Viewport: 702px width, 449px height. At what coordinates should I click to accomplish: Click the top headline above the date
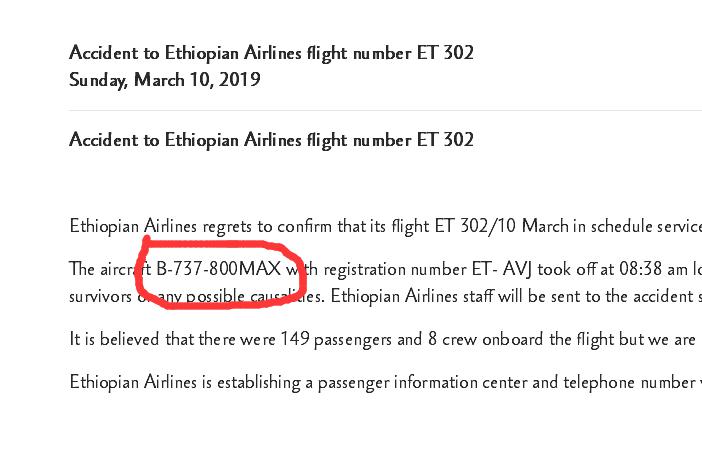pyautogui.click(x=271, y=53)
